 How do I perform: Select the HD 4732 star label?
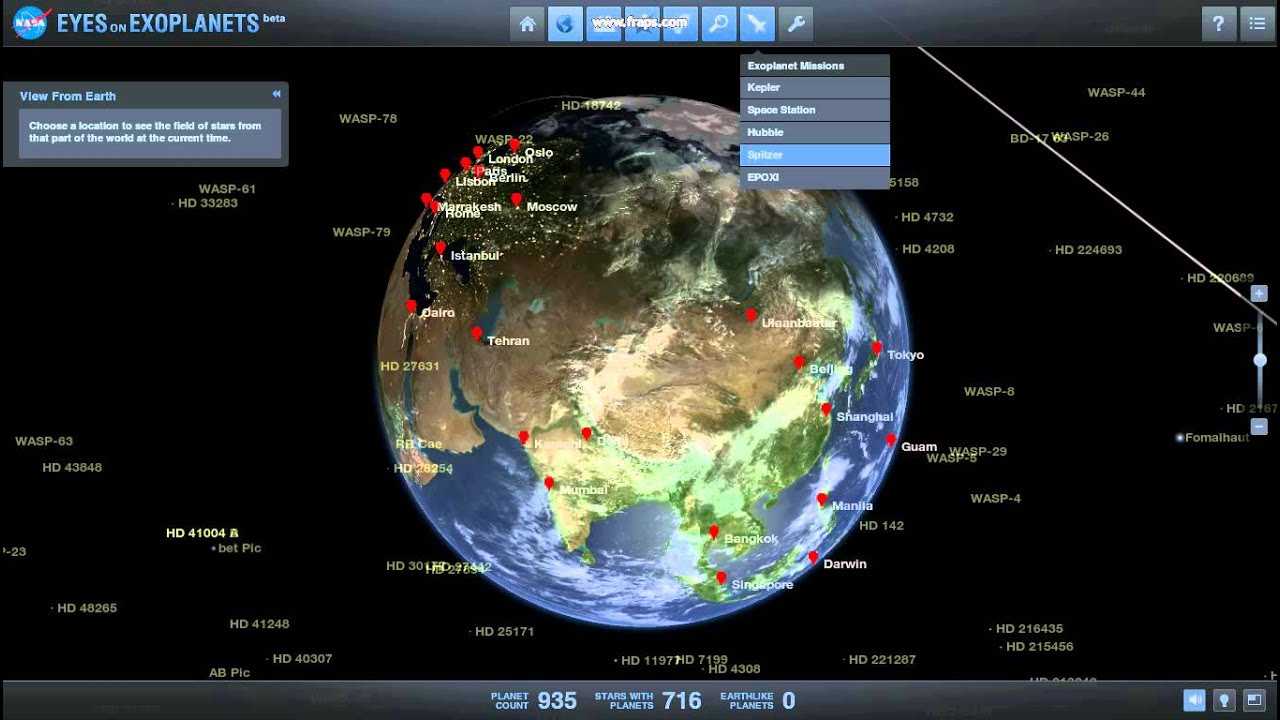pyautogui.click(x=927, y=217)
